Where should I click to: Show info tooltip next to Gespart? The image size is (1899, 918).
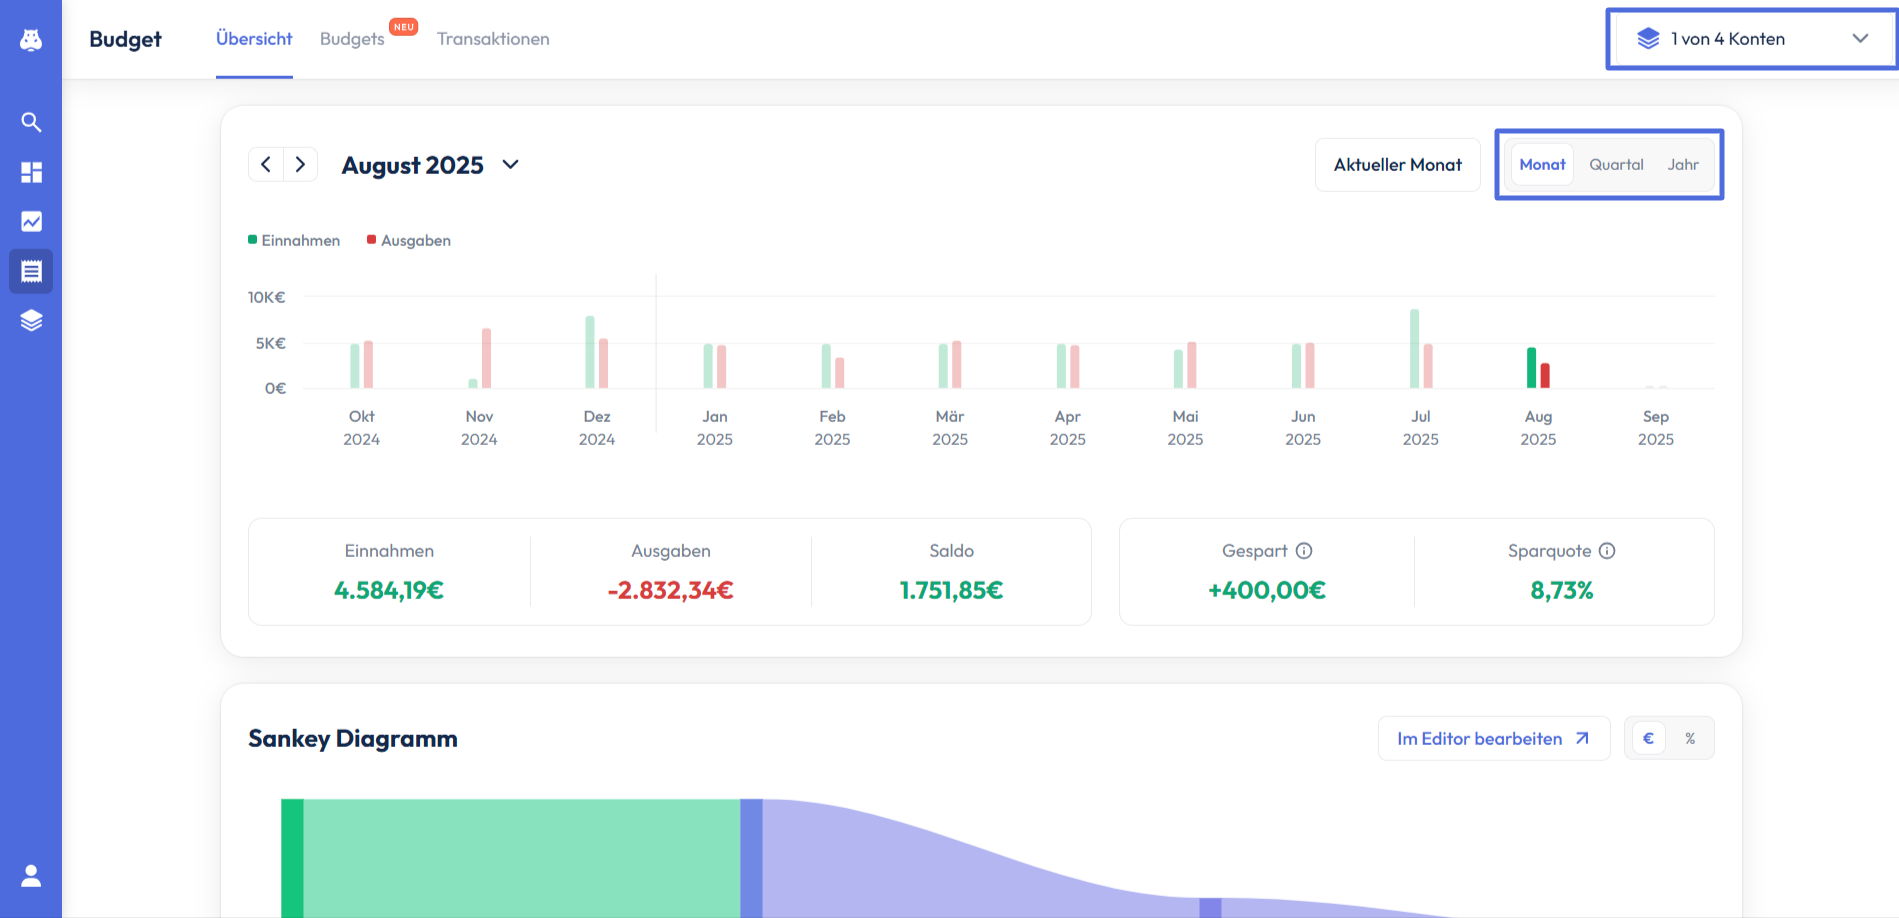[1304, 551]
